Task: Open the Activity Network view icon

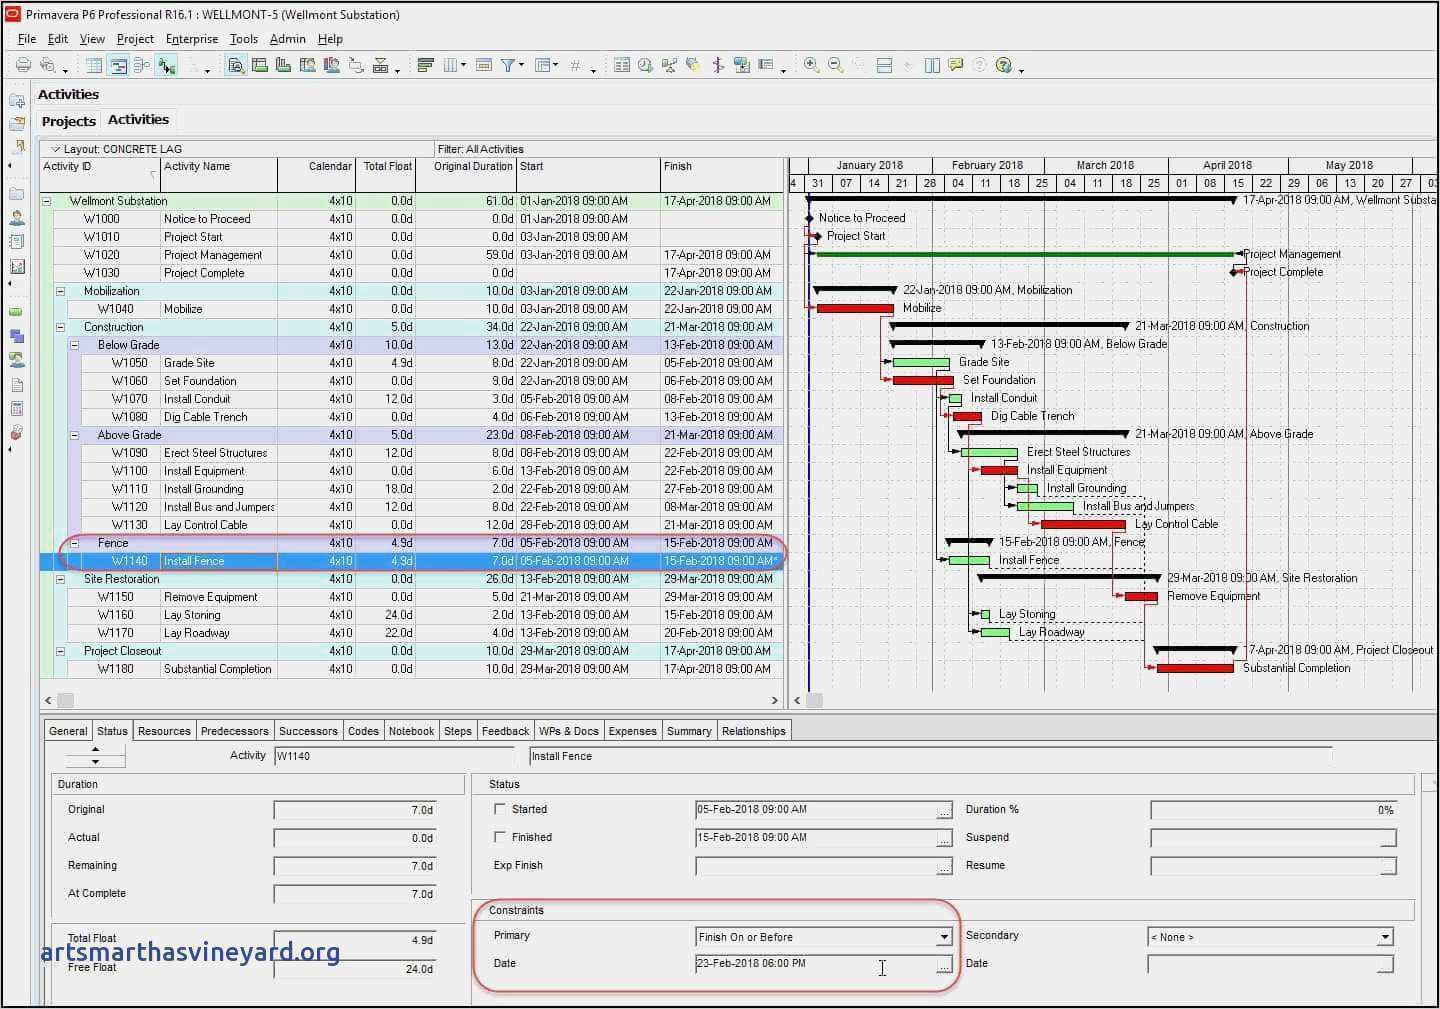Action: click(x=142, y=66)
